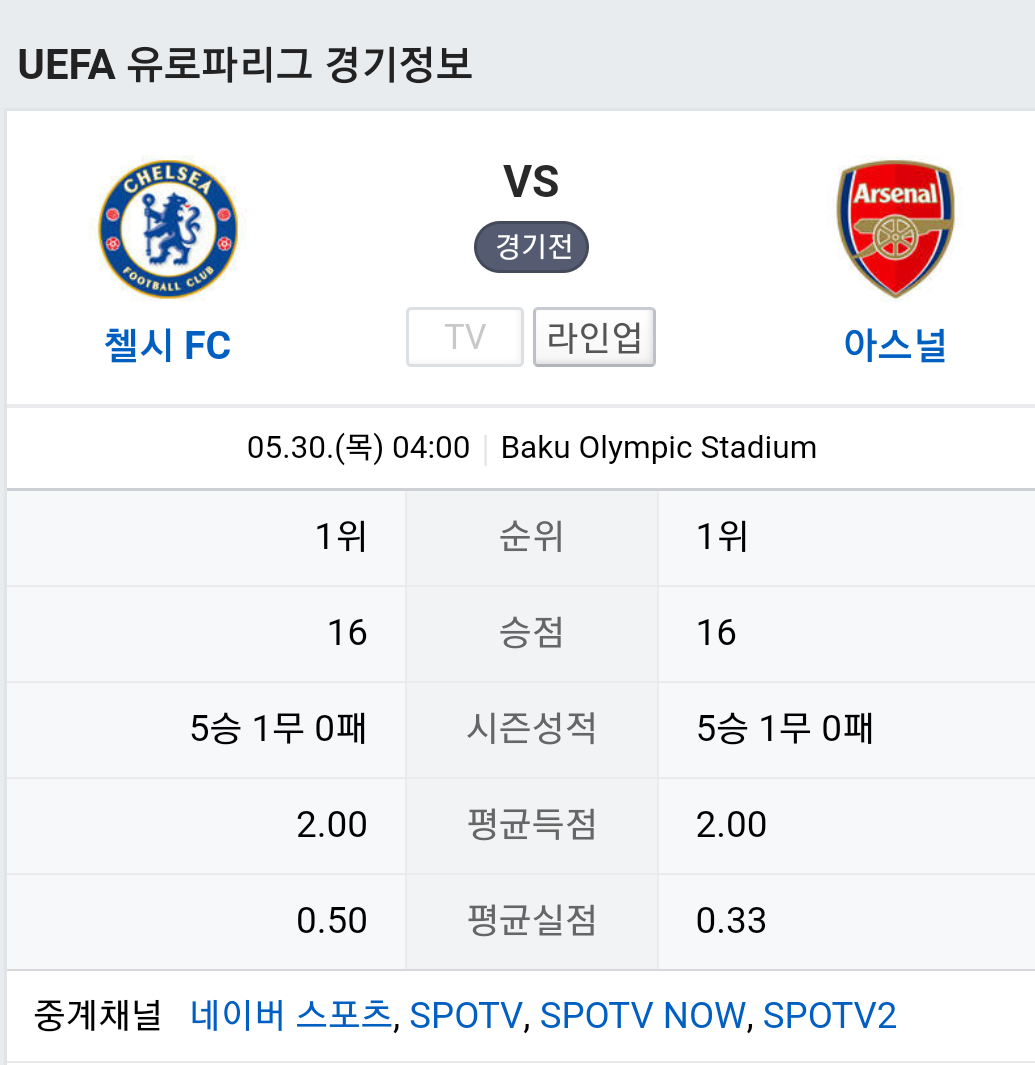Image resolution: width=1035 pixels, height=1065 pixels.
Task: Open the SPOTV NOW channel link
Action: [642, 1015]
